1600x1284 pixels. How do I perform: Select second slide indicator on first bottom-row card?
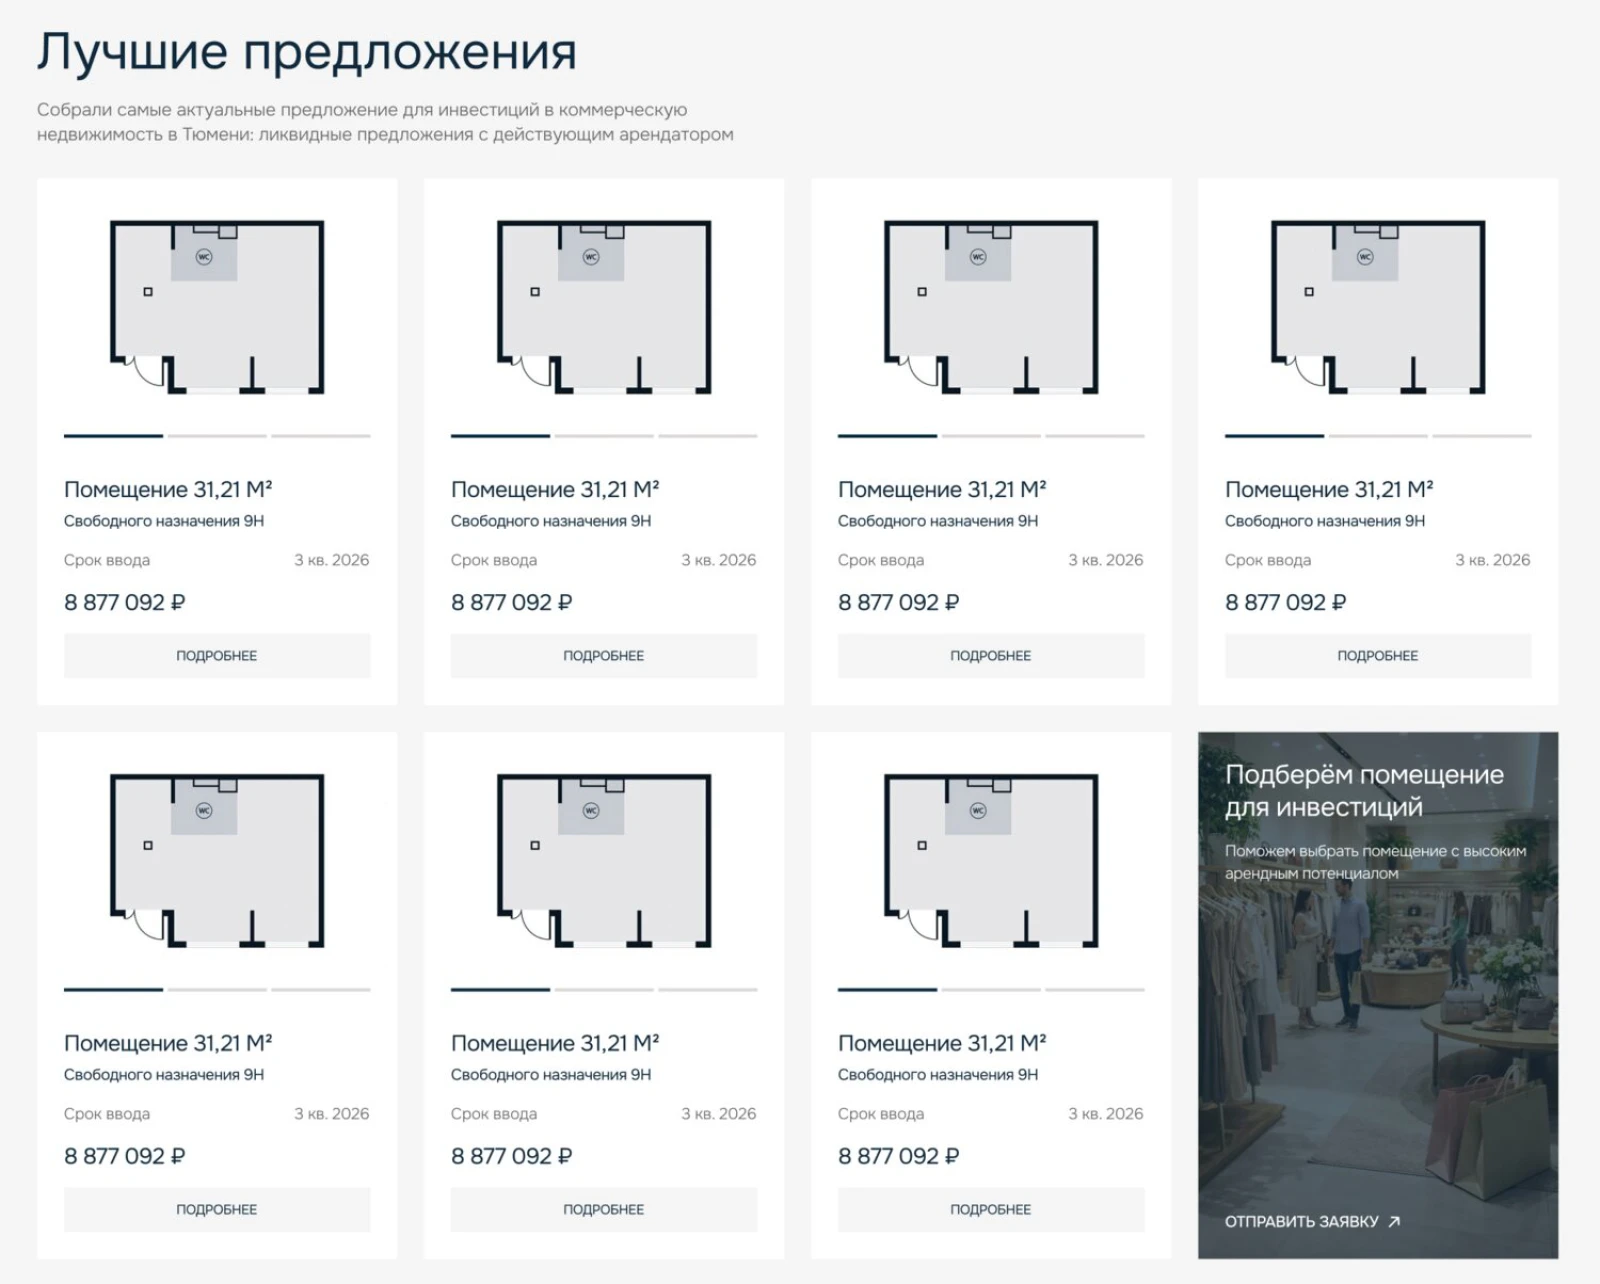pos(217,990)
